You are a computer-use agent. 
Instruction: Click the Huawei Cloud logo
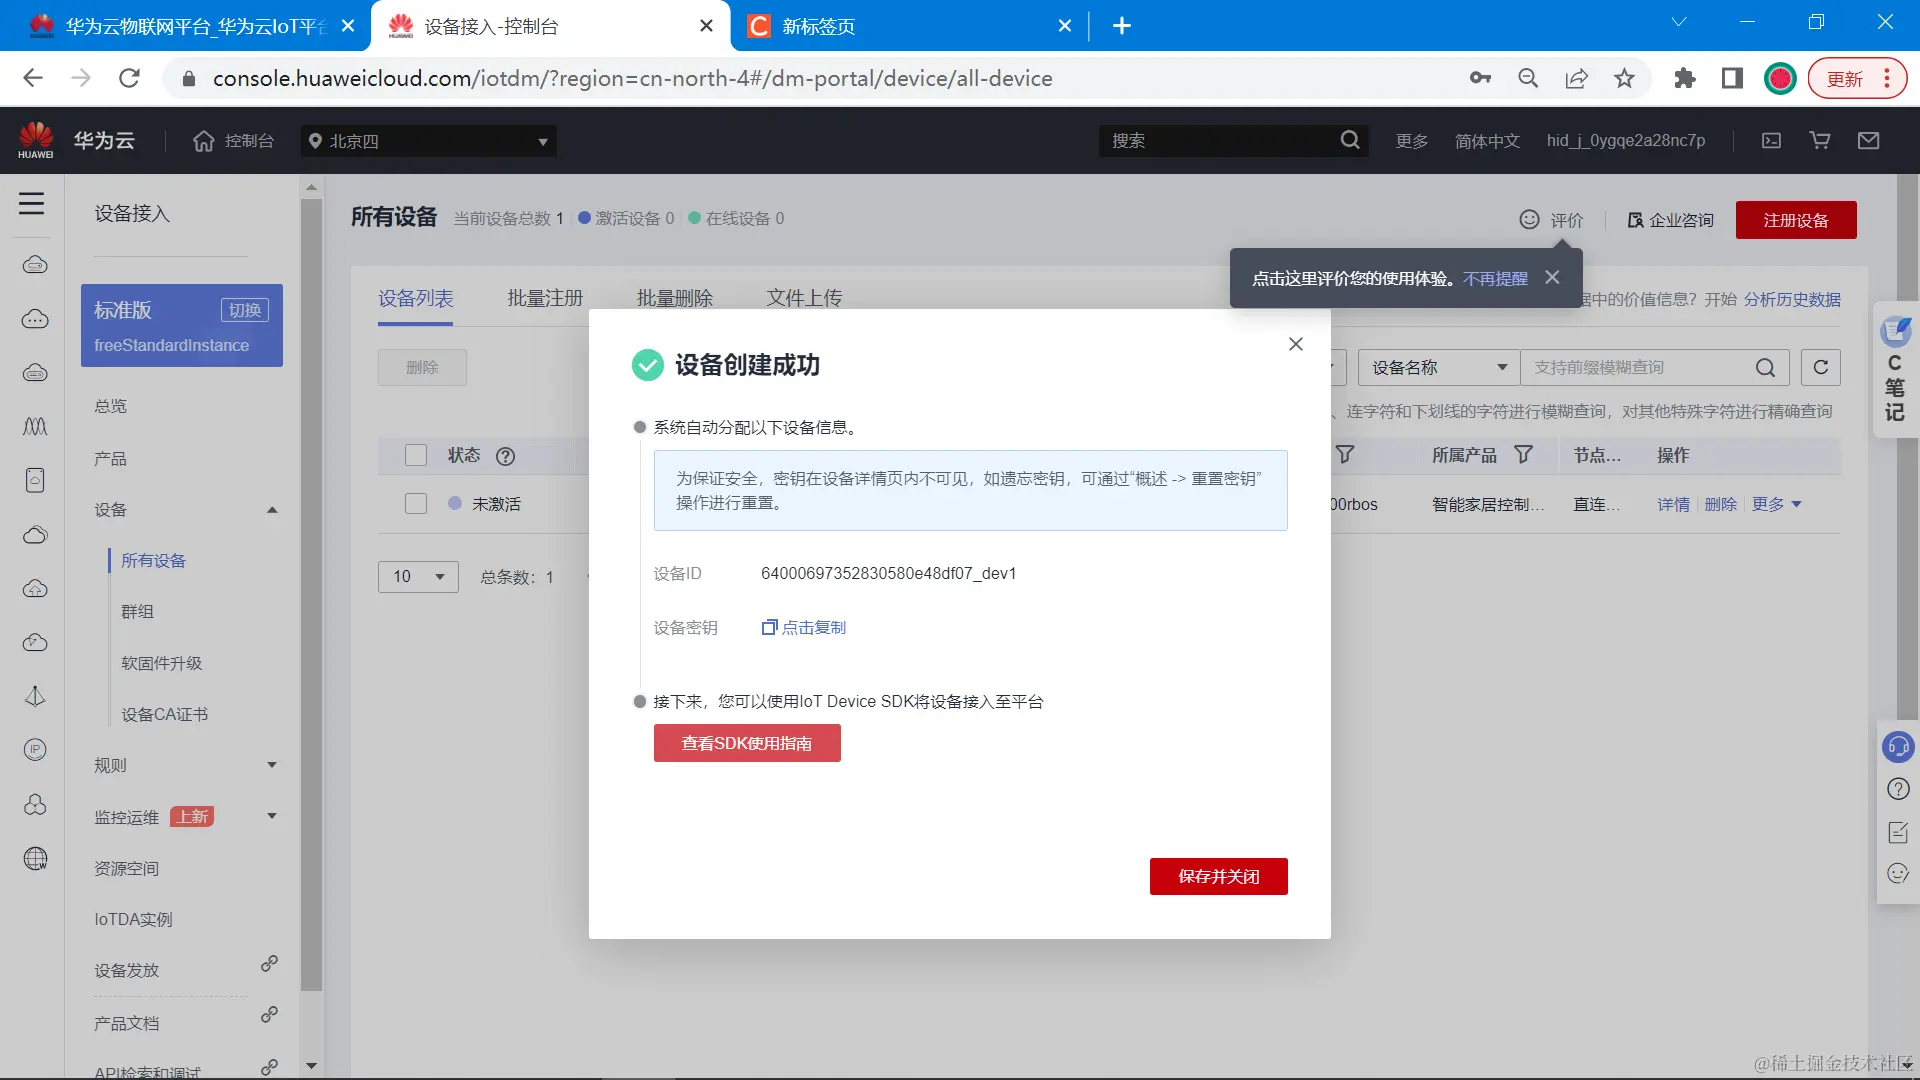tap(76, 140)
